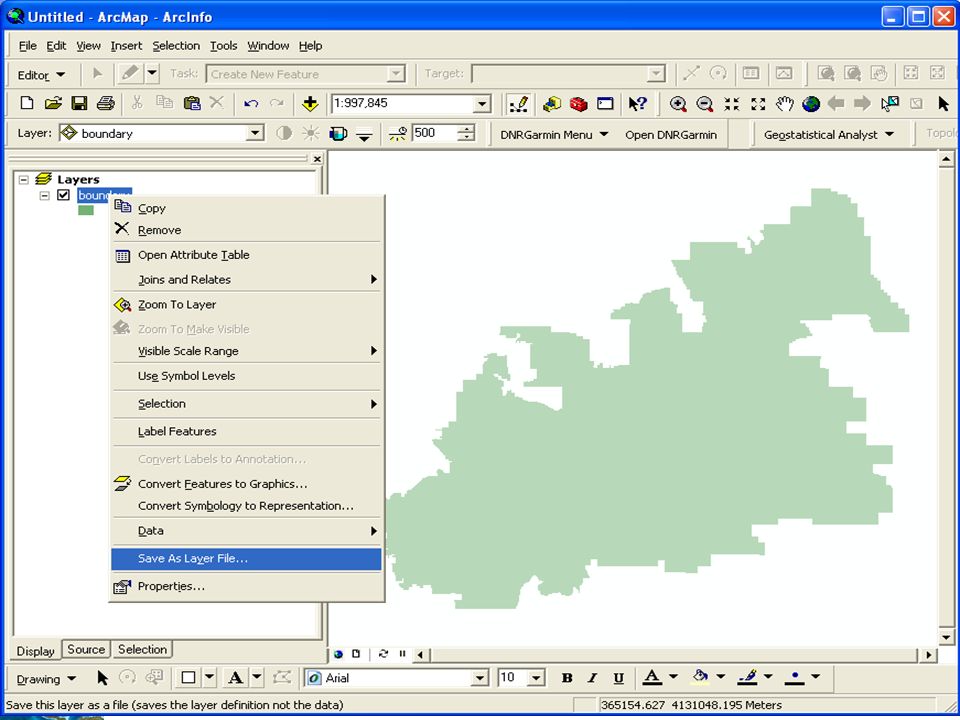Choose Save As Layer File from context menu
960x720 pixels.
click(246, 558)
